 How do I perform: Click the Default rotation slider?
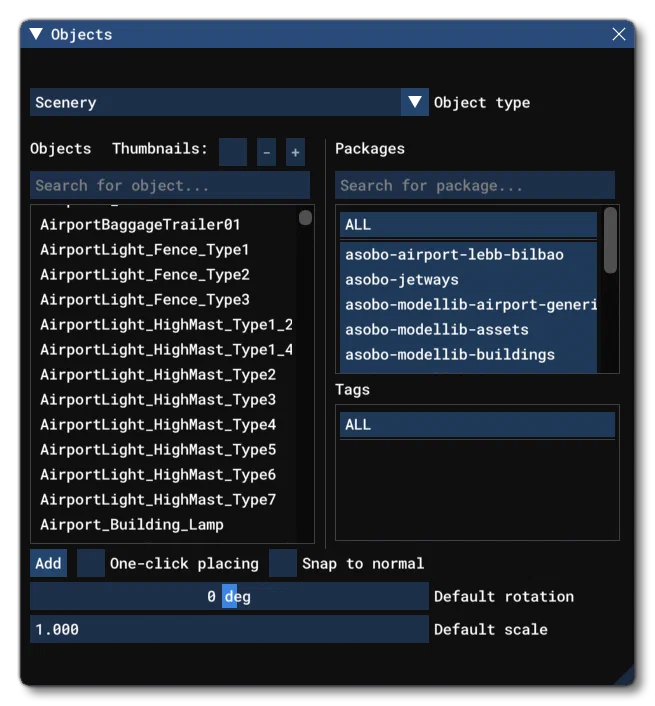229,596
